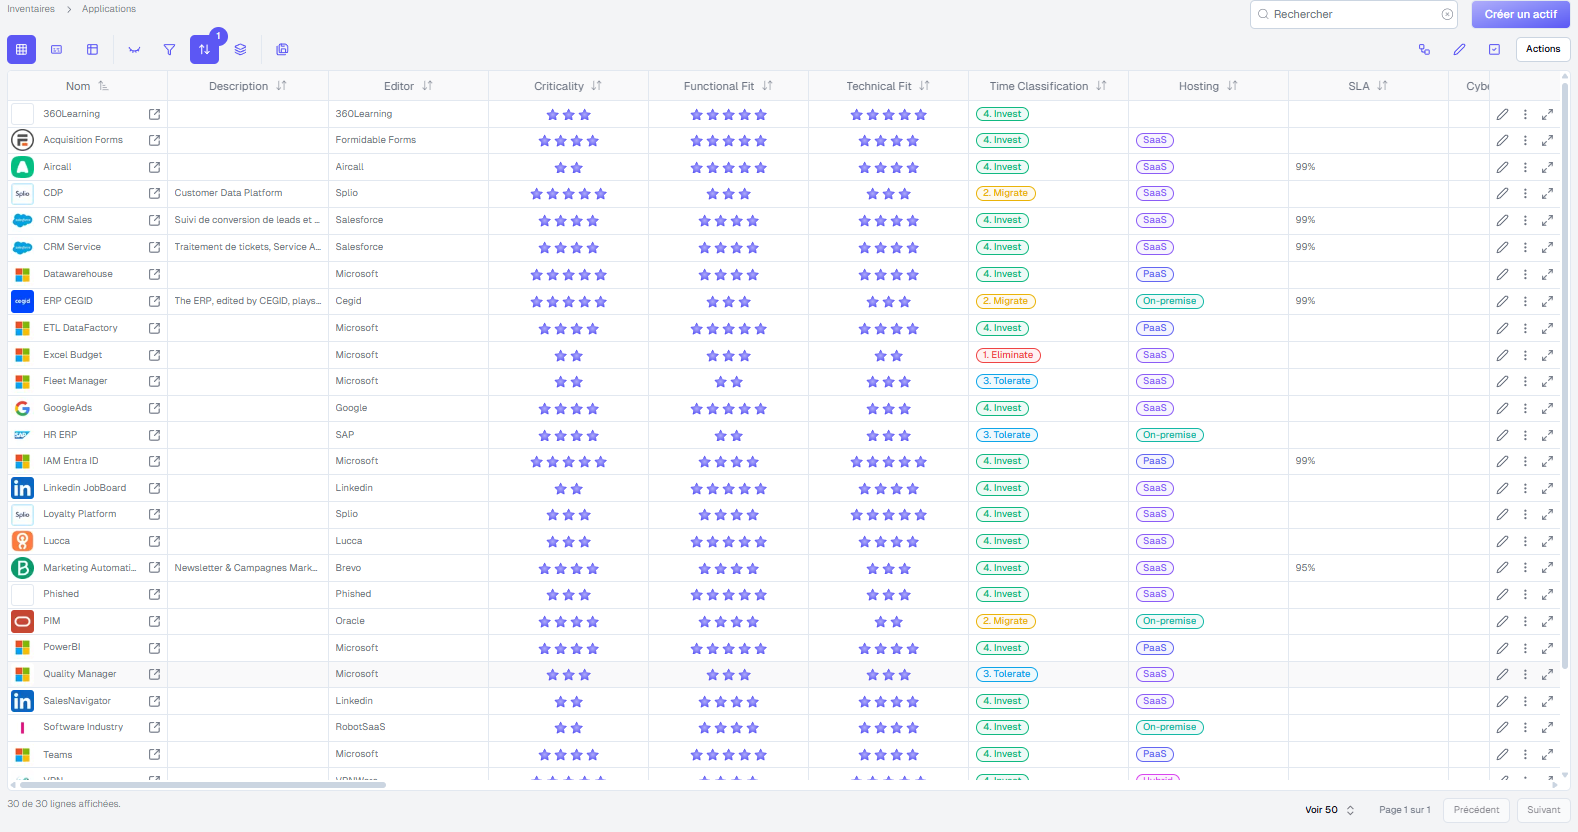Open the filter funnel icon

169,49
